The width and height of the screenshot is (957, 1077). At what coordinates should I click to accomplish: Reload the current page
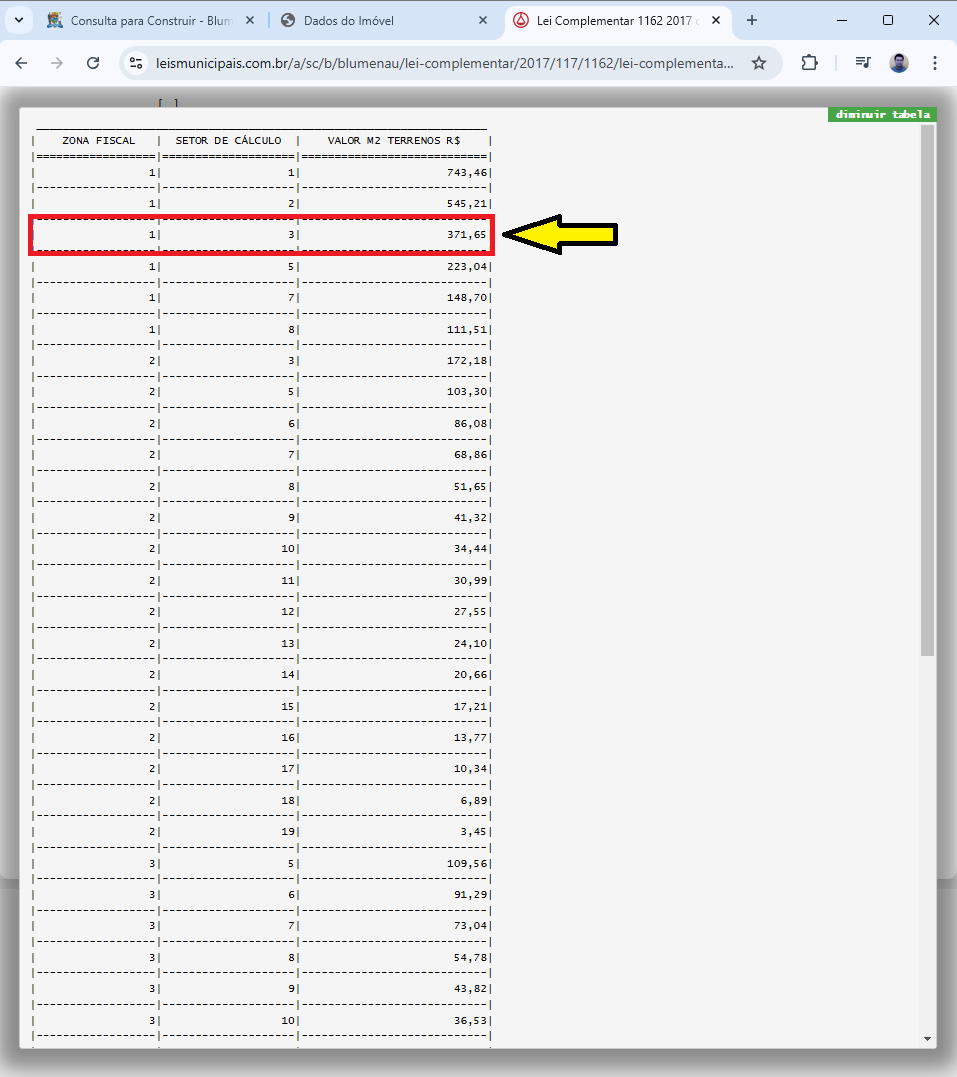(93, 63)
